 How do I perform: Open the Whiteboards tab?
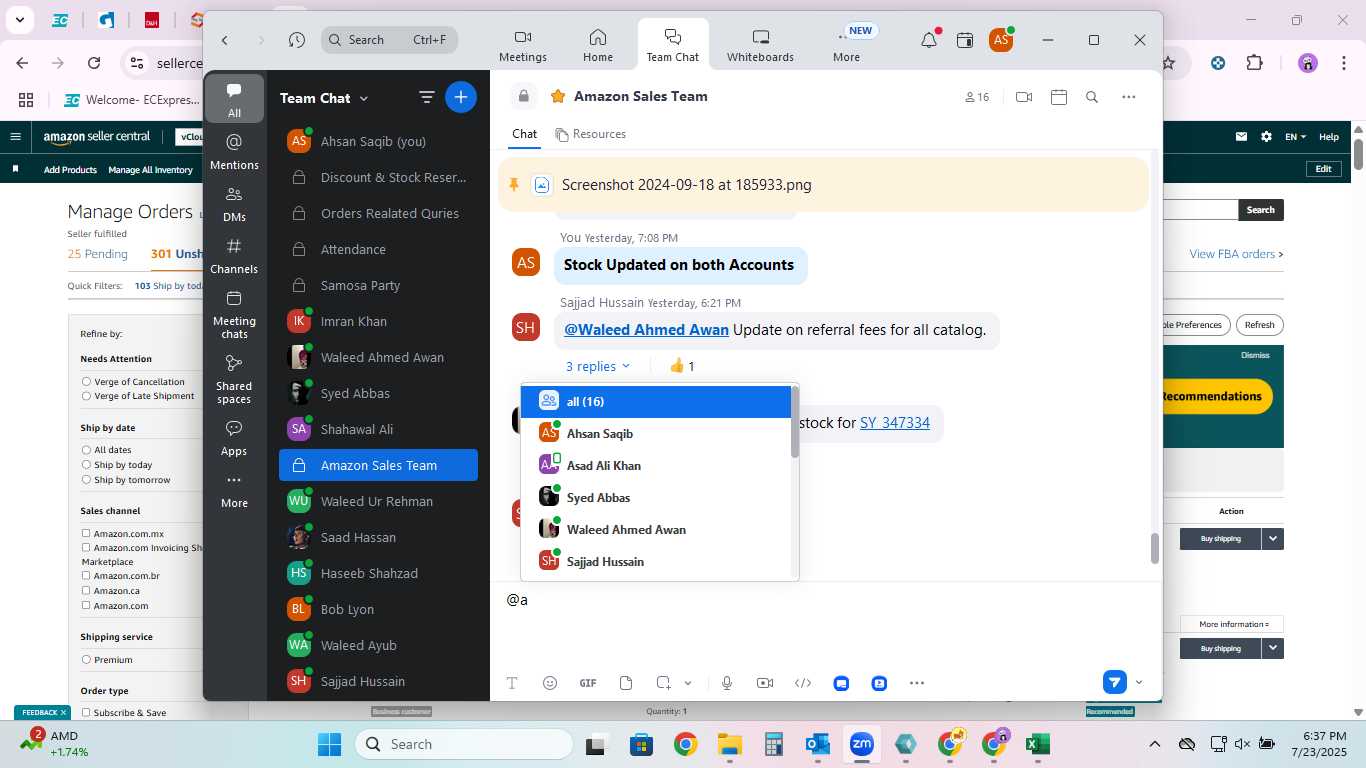coord(760,45)
